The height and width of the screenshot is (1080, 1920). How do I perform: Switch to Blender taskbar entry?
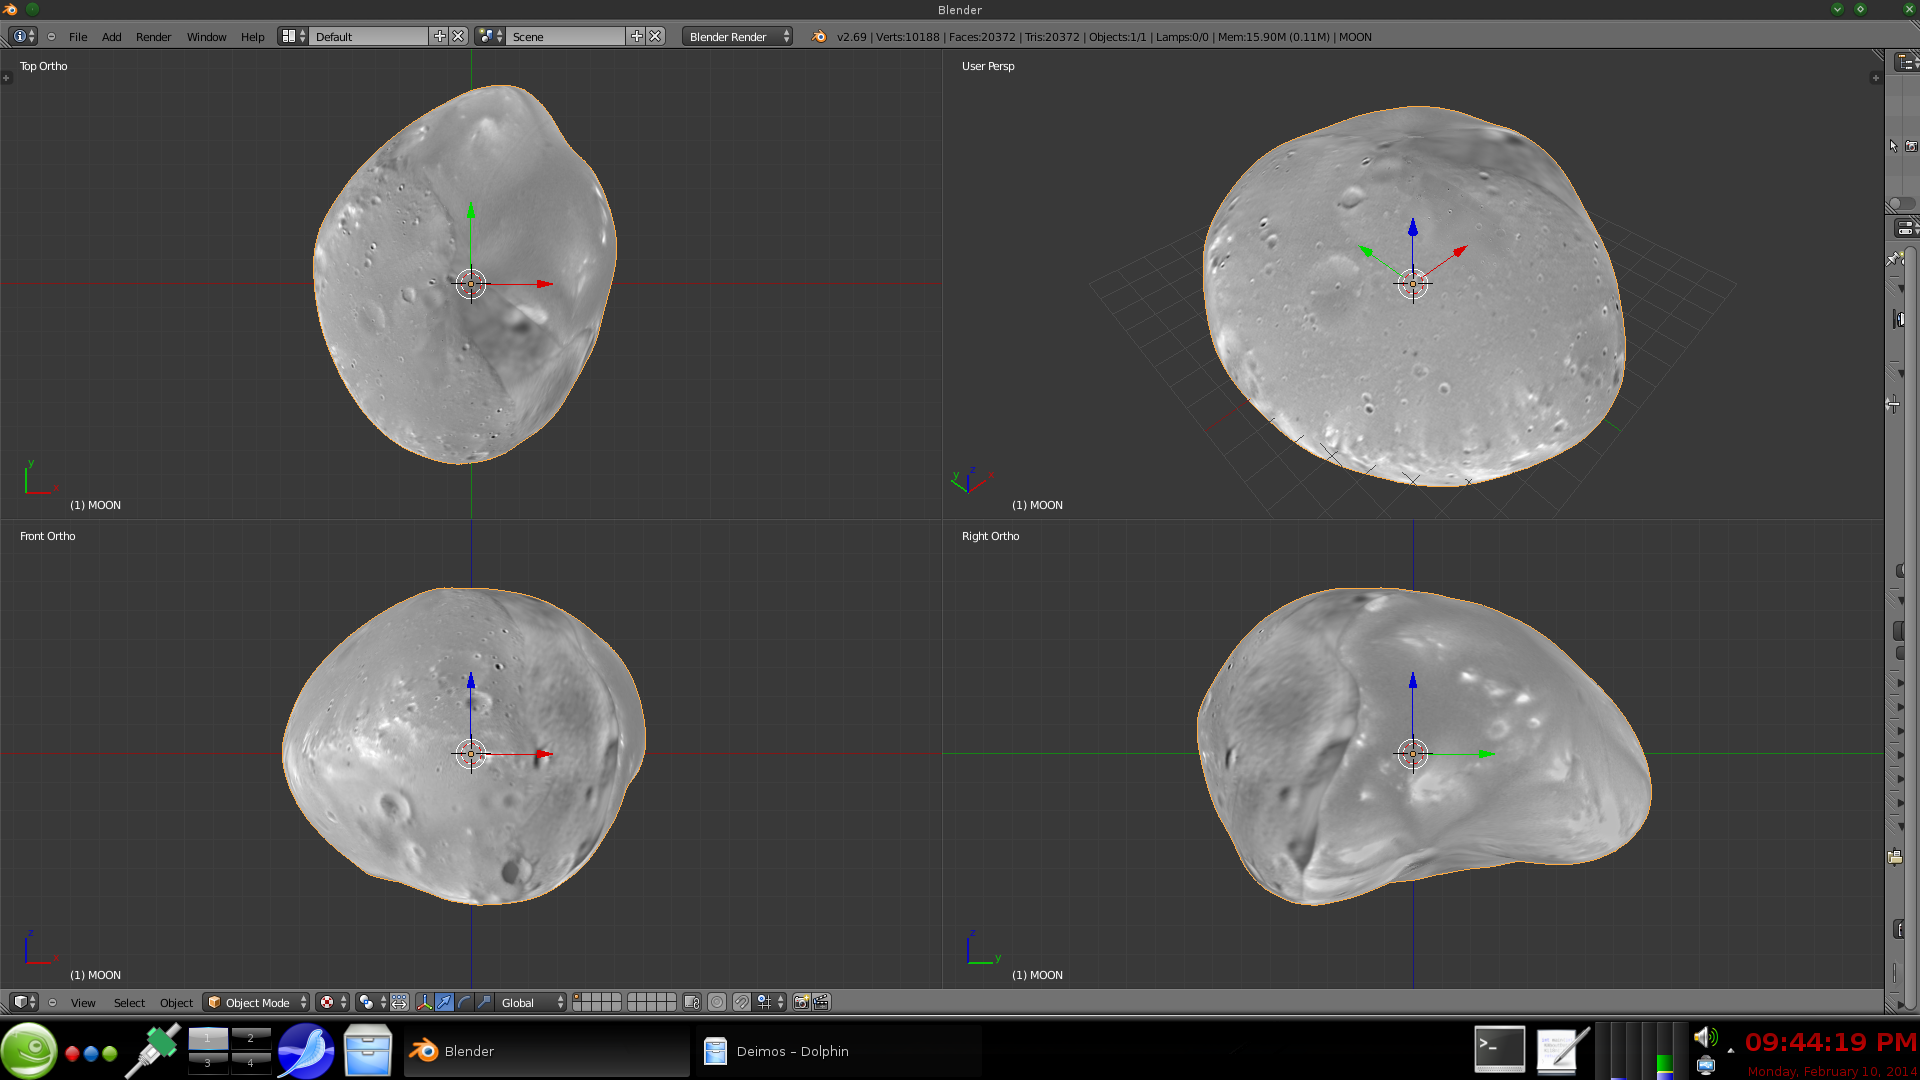click(x=547, y=1051)
